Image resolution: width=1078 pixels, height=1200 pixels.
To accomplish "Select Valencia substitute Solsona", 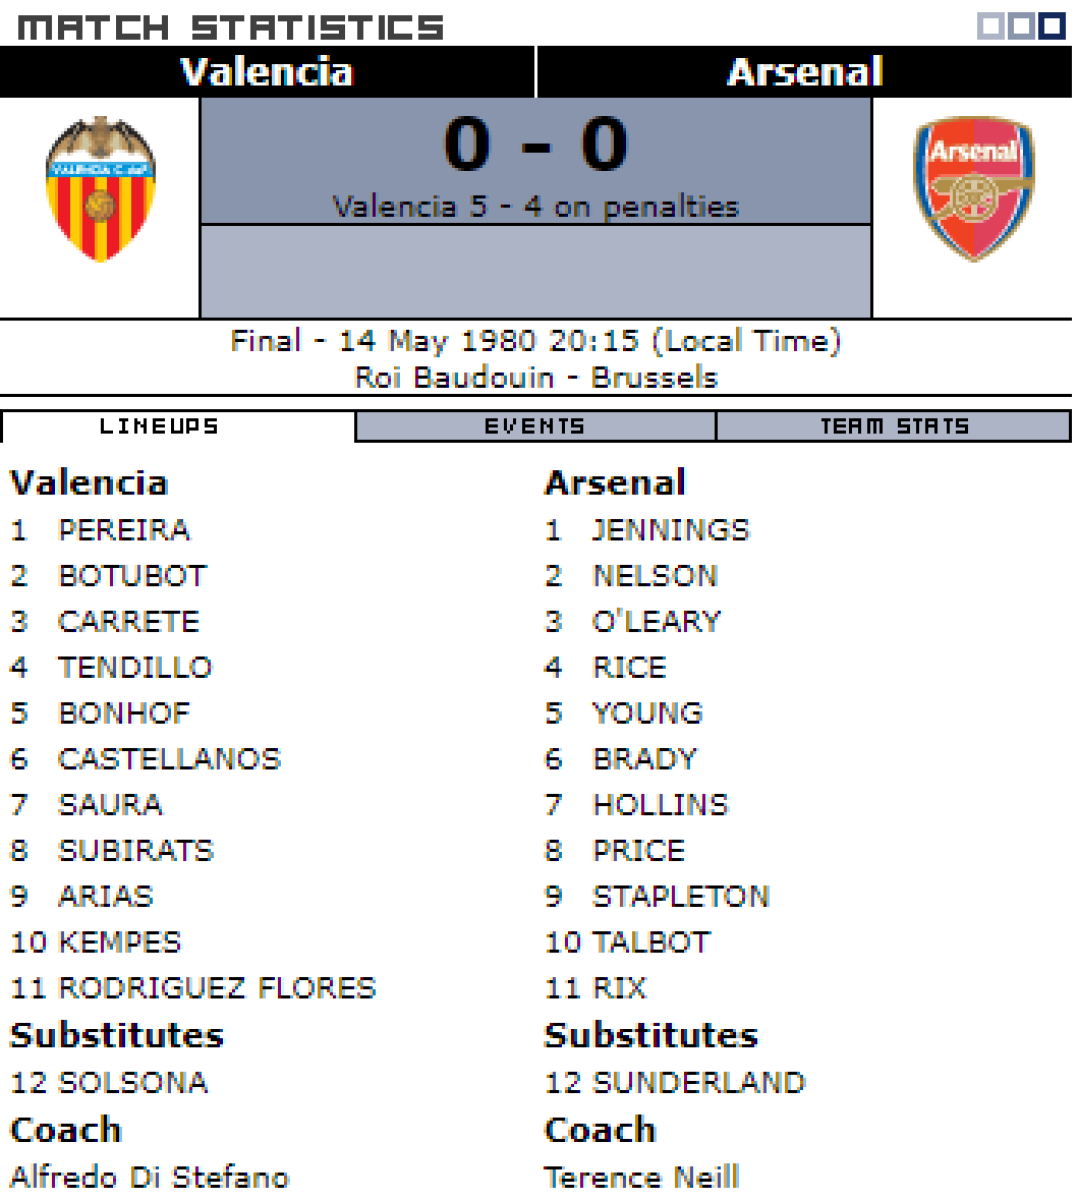I will 133,1082.
